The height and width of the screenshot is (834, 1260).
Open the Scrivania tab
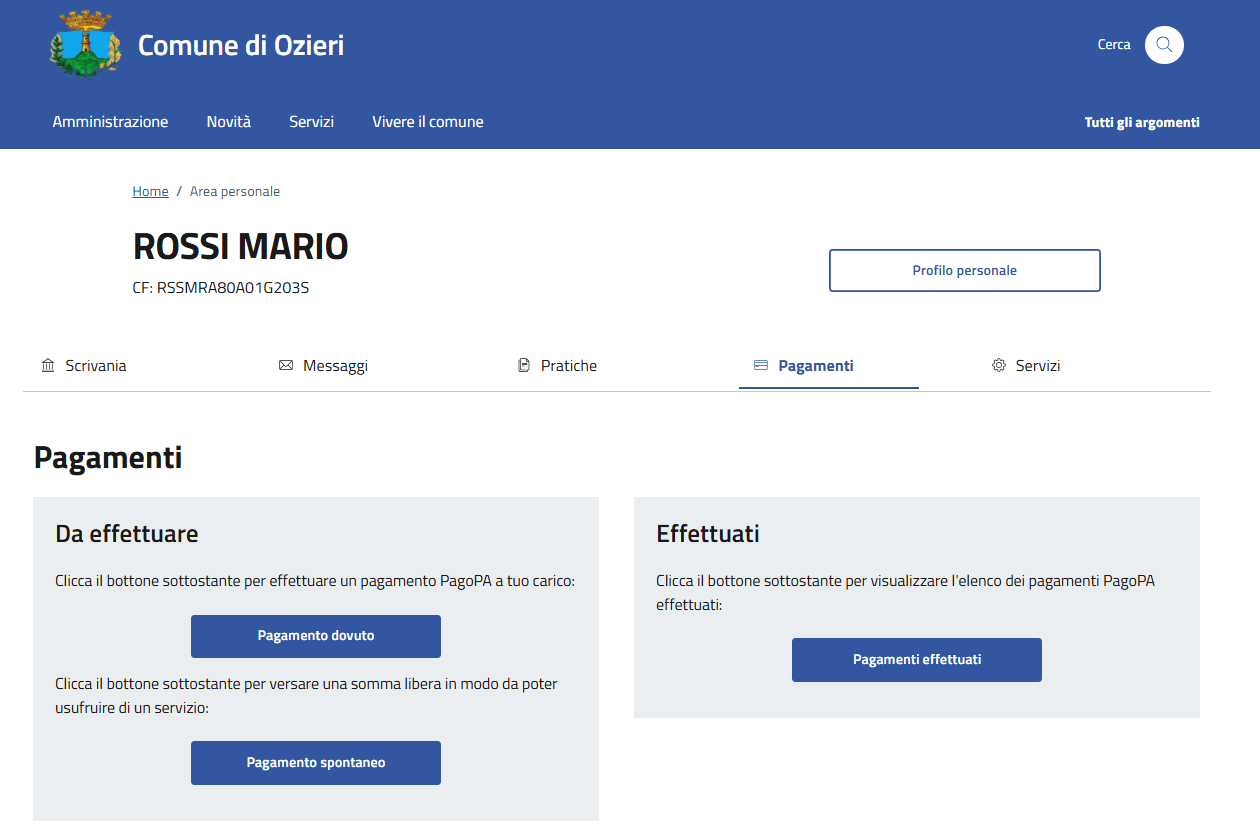(84, 366)
